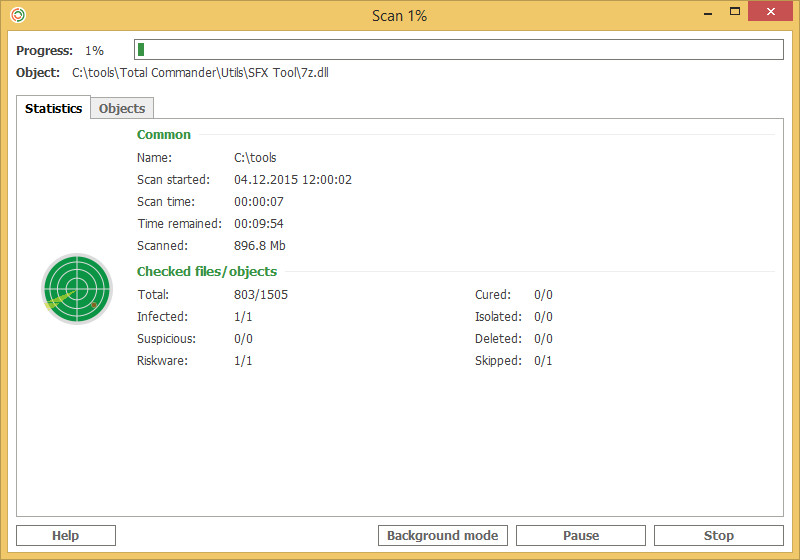
Task: Click the Infected label
Action: 162,316
